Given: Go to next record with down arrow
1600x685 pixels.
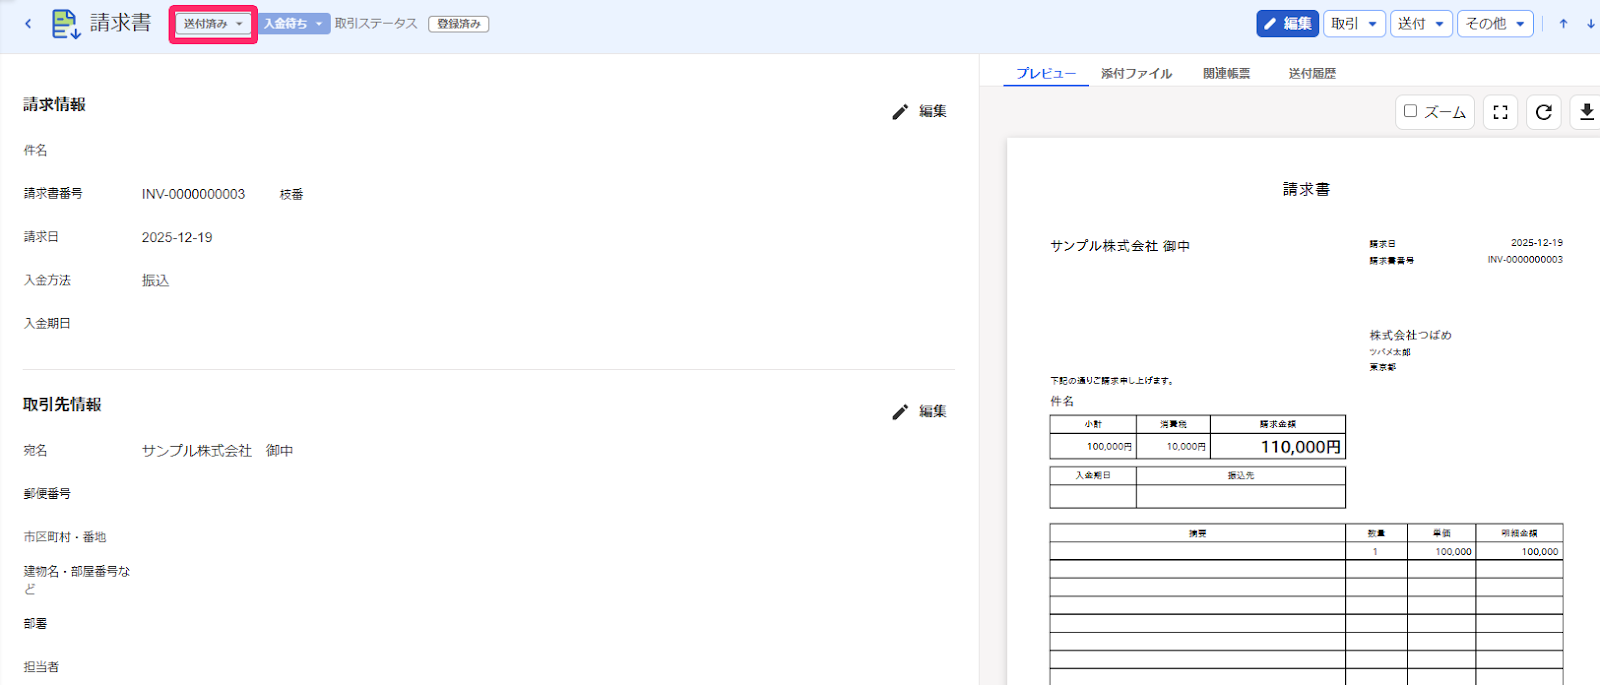Looking at the screenshot, I should click(x=1590, y=24).
